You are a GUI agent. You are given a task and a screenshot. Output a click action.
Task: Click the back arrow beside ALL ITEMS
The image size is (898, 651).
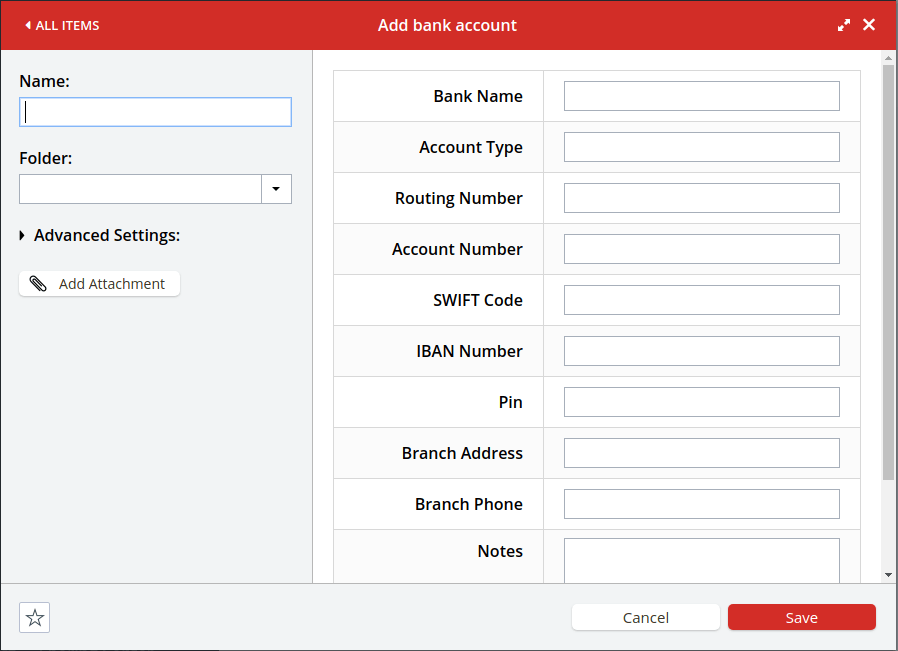pyautogui.click(x=27, y=25)
